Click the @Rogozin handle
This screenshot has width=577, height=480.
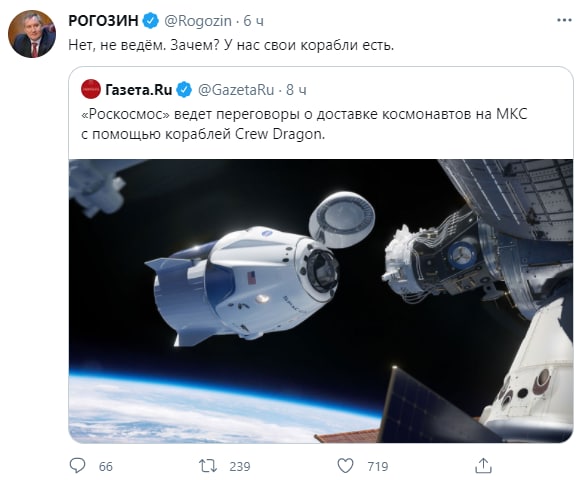click(198, 21)
